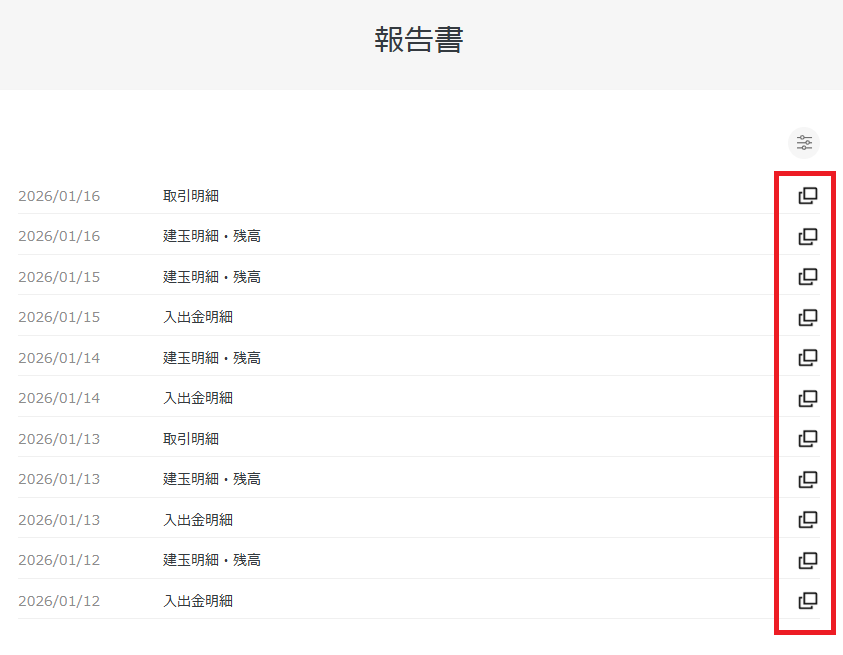The height and width of the screenshot is (655, 843).
Task: Copy the 2026/01/16 取引明細 report
Action: pyautogui.click(x=806, y=196)
